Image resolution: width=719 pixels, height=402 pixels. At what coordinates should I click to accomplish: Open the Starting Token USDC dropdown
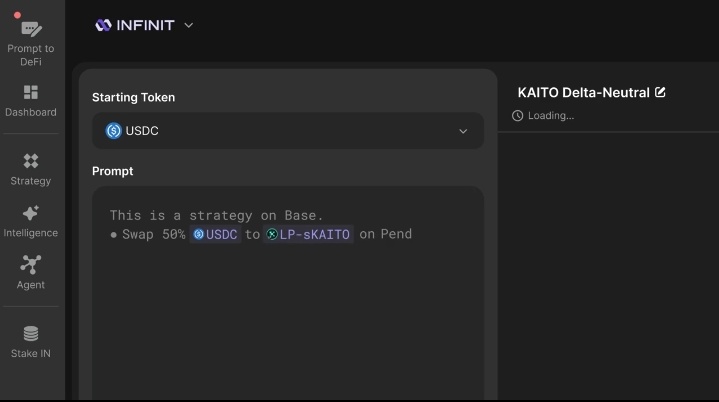tap(287, 131)
